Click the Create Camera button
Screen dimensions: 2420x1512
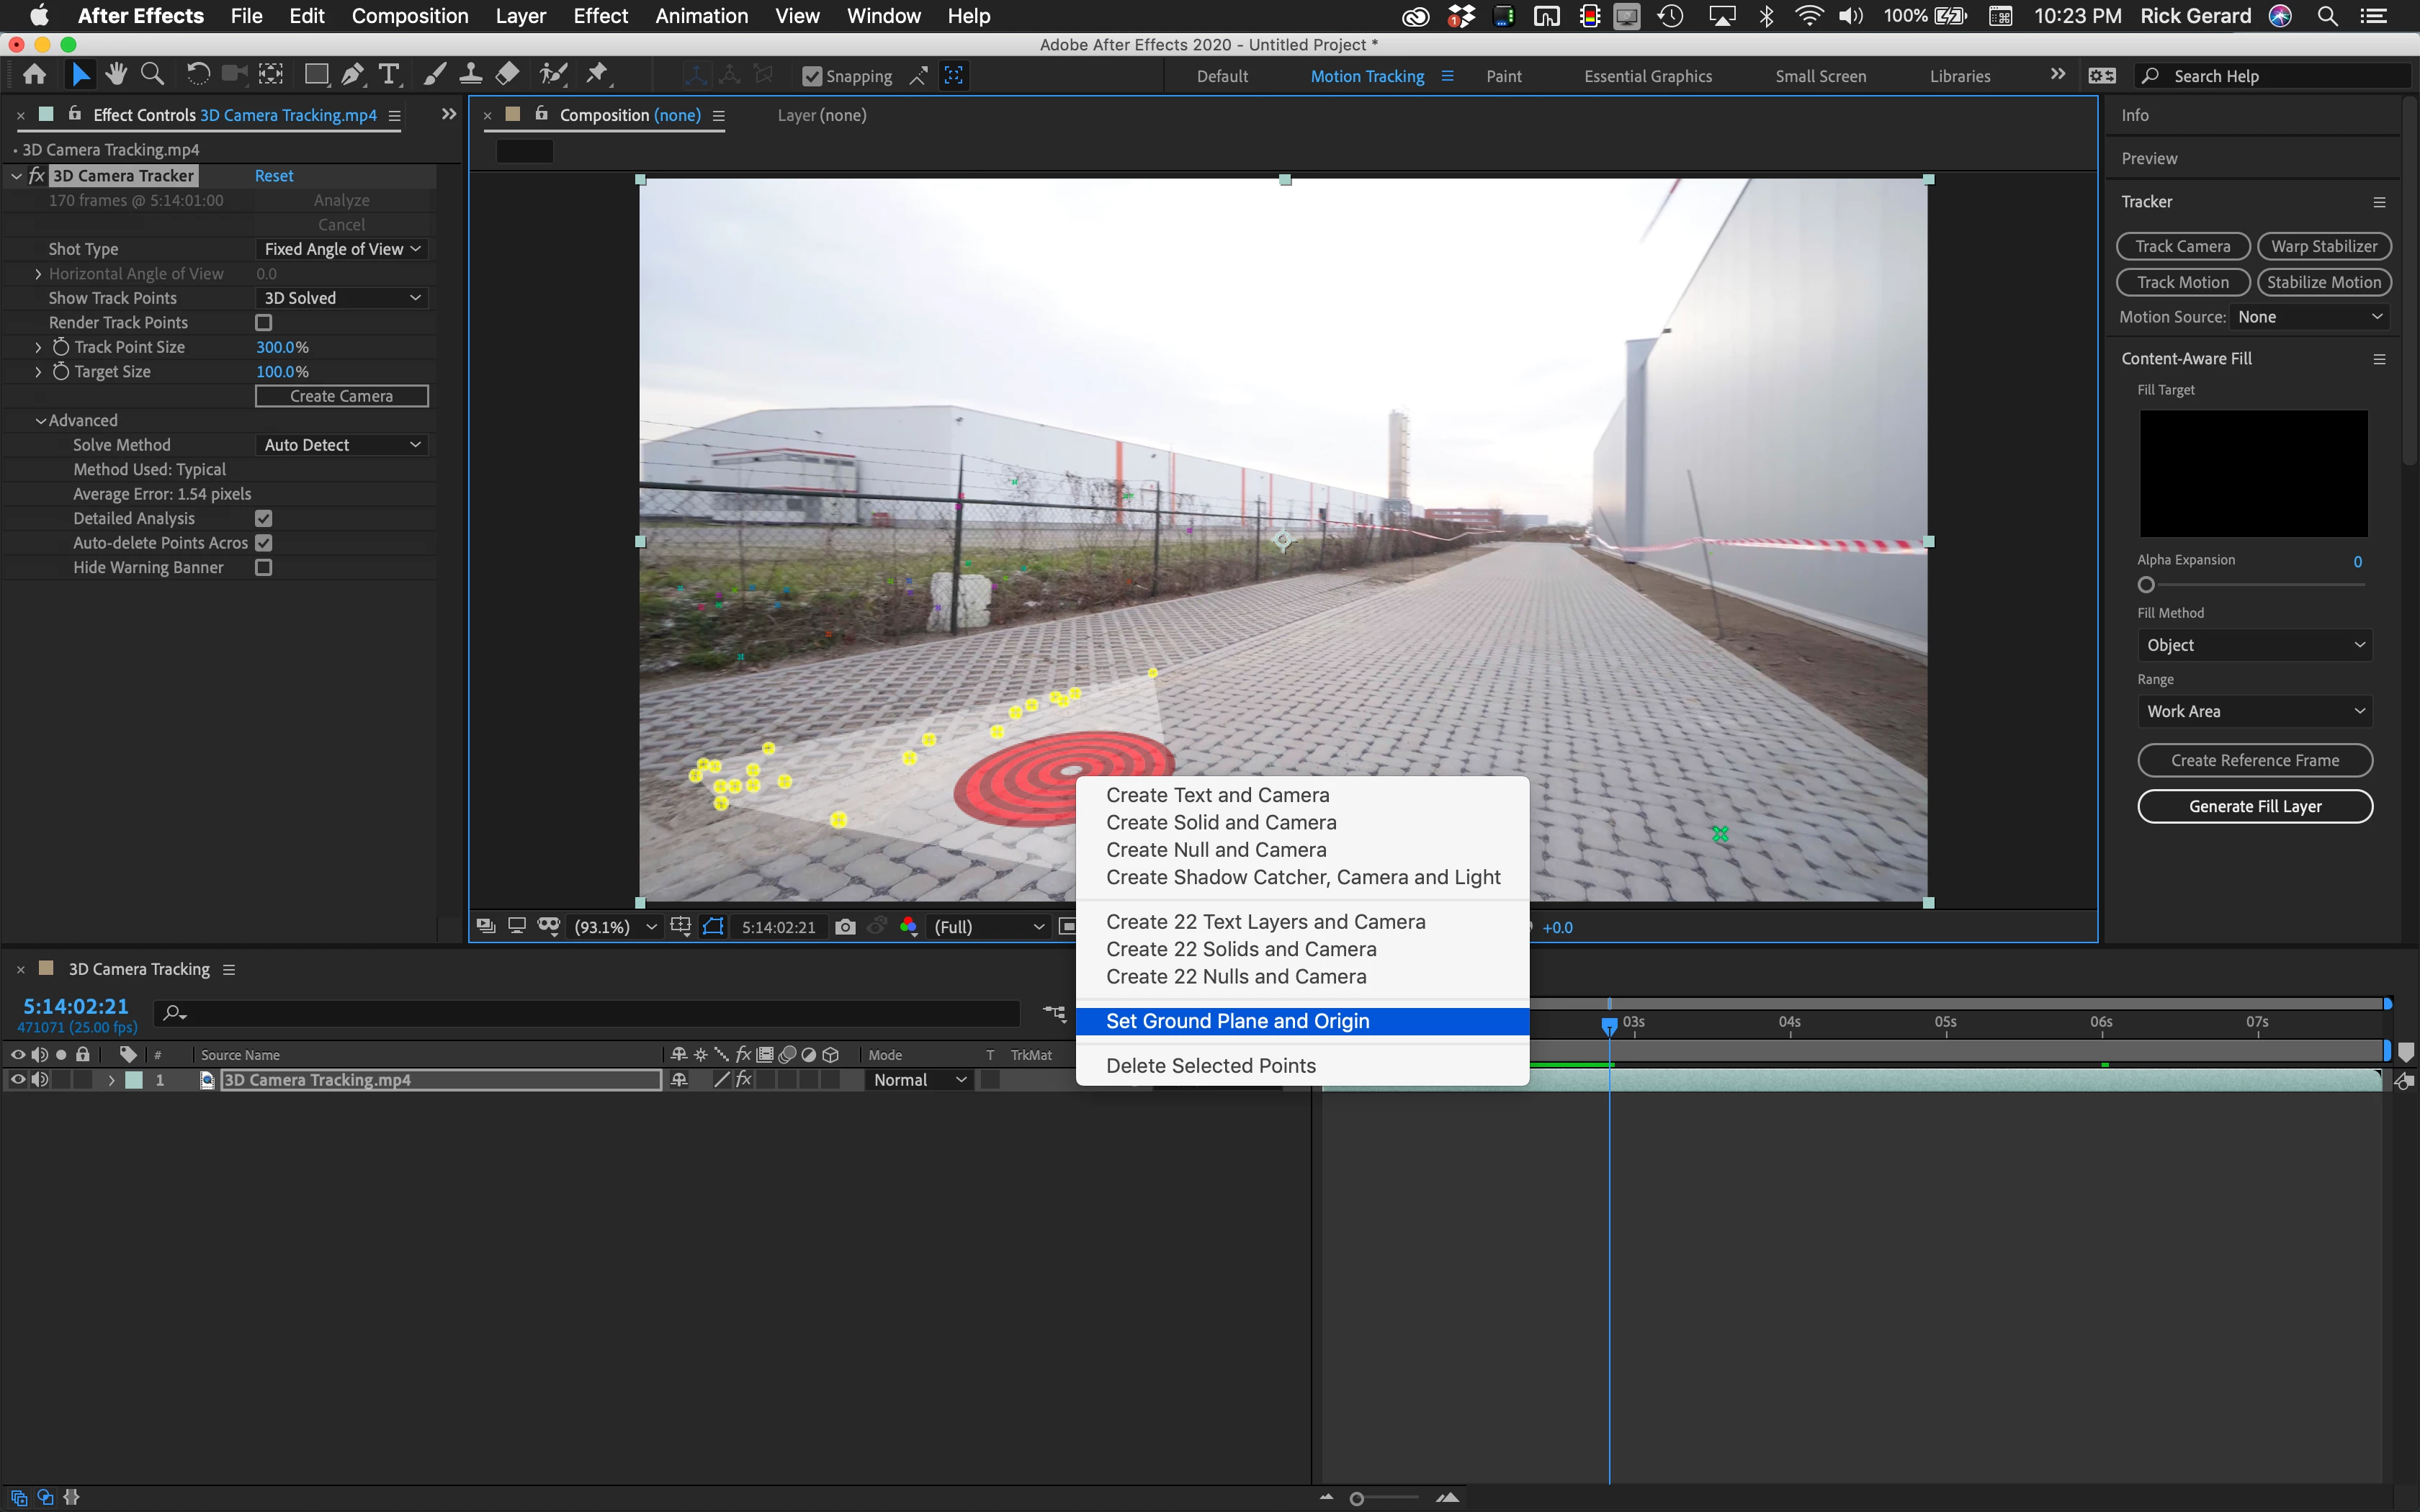(341, 396)
